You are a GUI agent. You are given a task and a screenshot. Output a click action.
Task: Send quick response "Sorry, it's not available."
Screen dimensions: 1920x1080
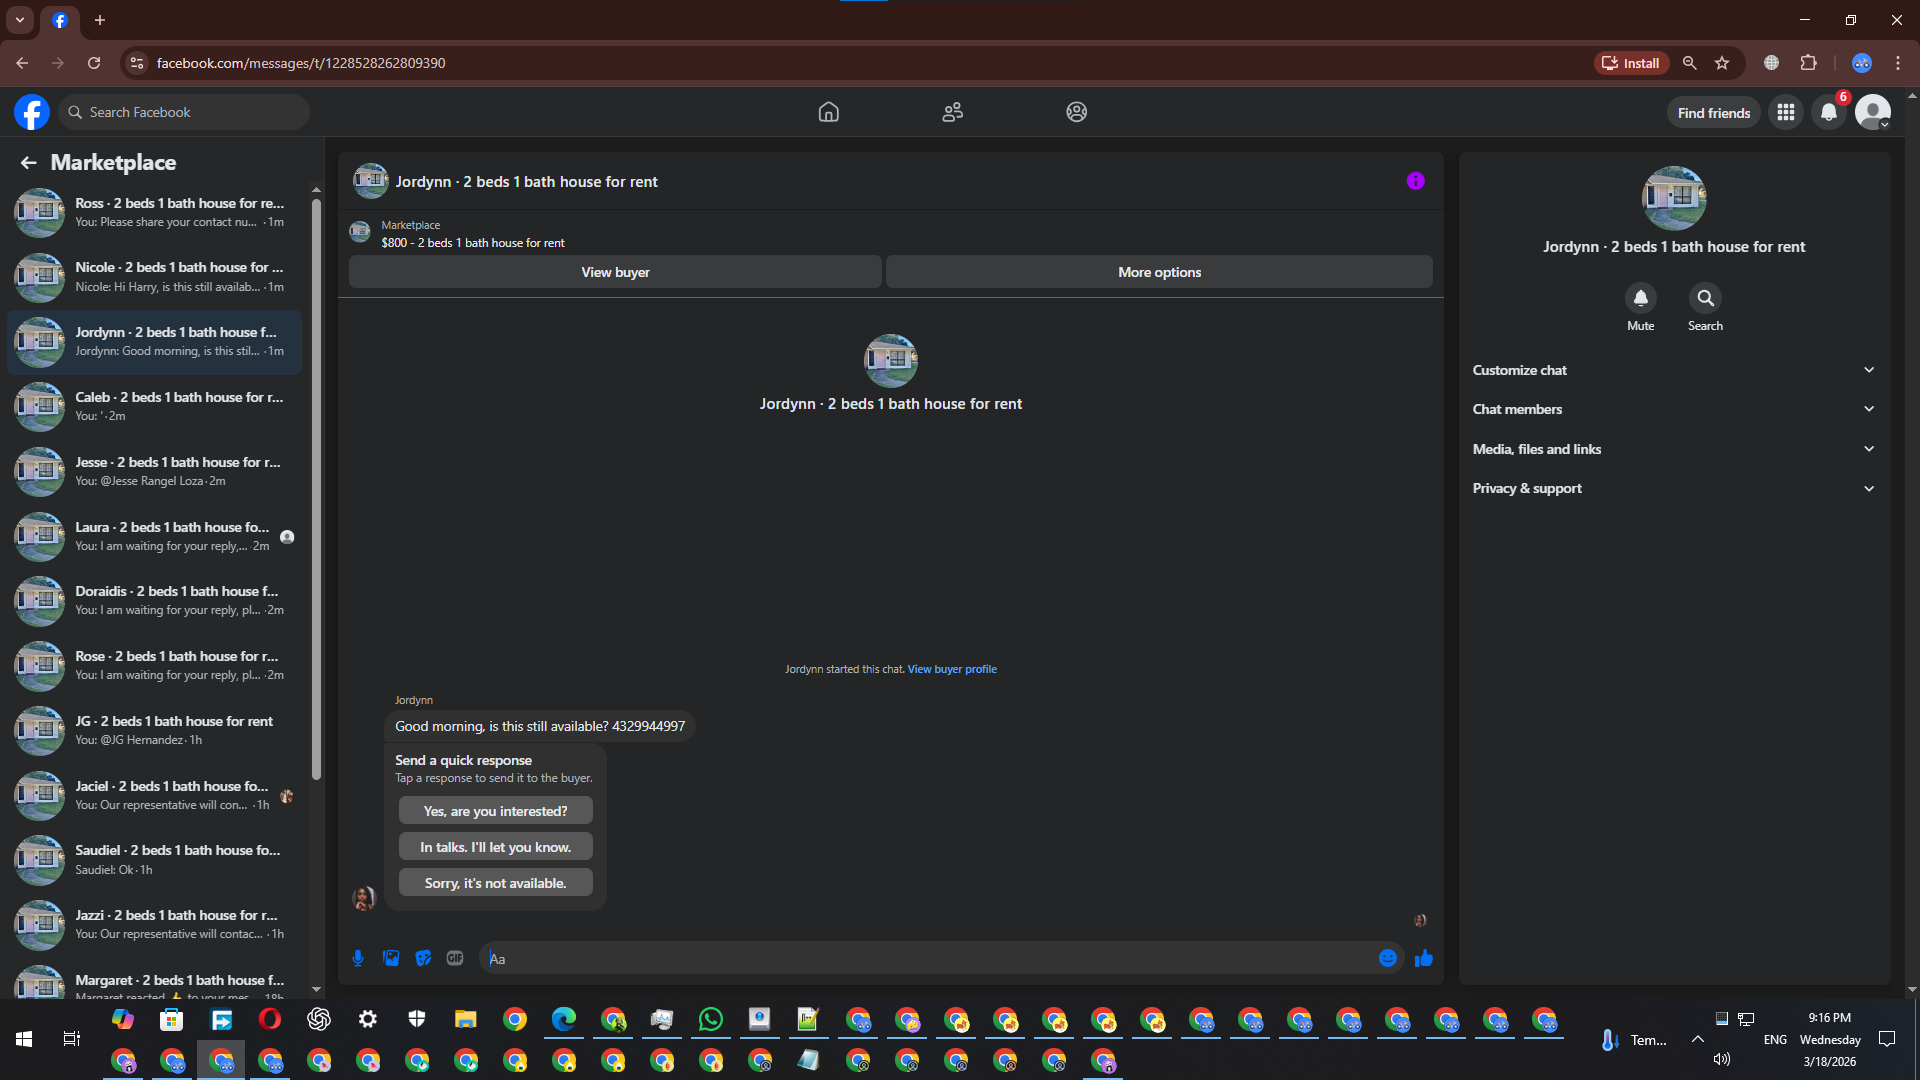coord(495,883)
